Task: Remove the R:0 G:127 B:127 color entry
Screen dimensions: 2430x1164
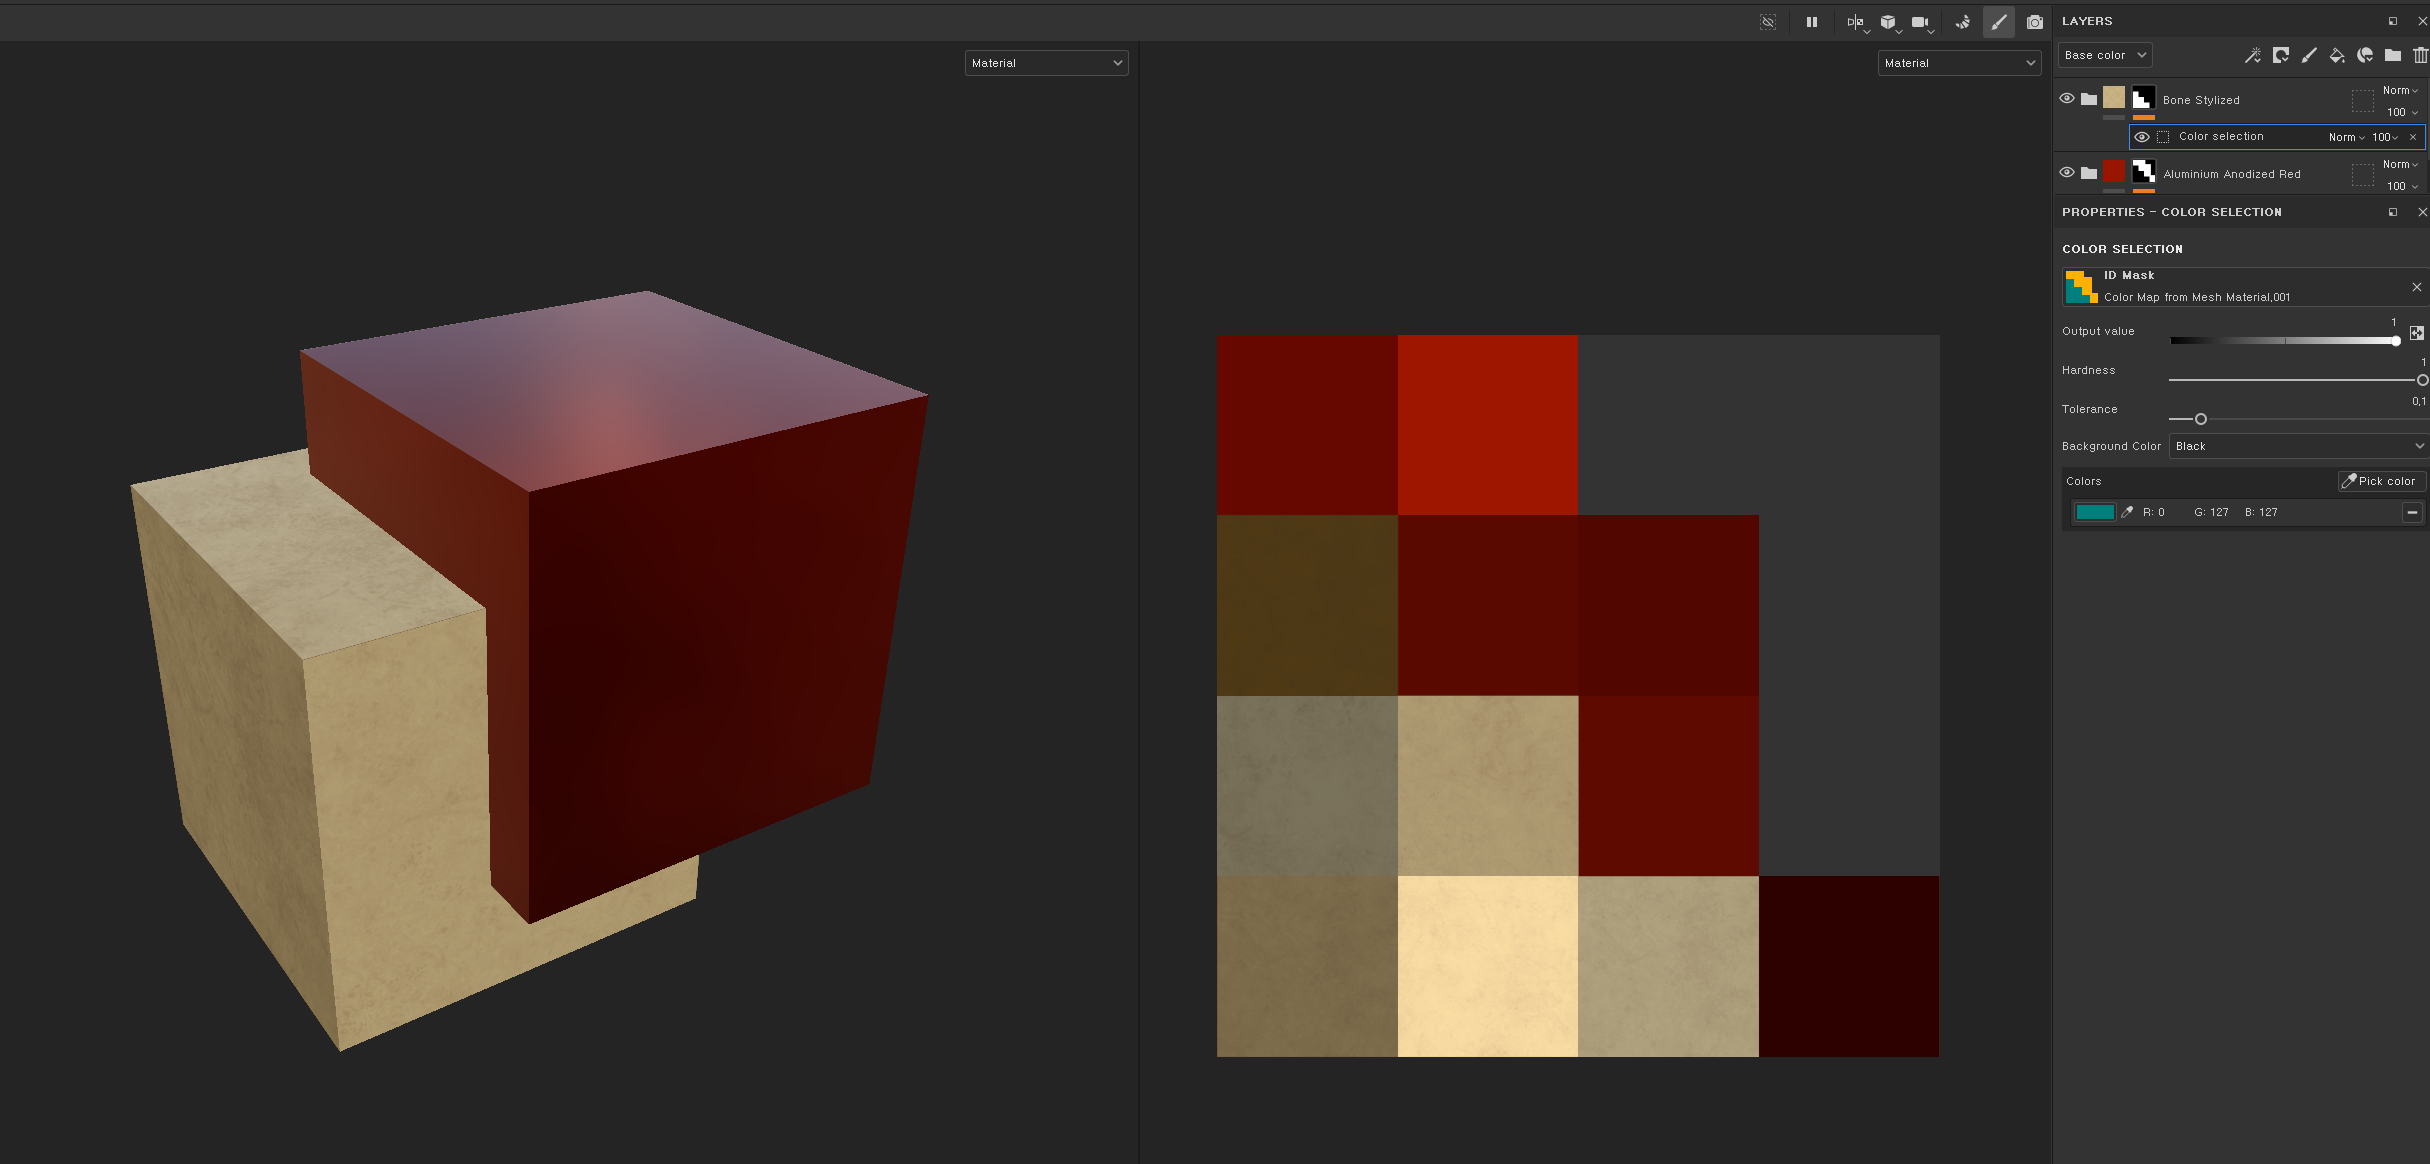Action: [2412, 512]
